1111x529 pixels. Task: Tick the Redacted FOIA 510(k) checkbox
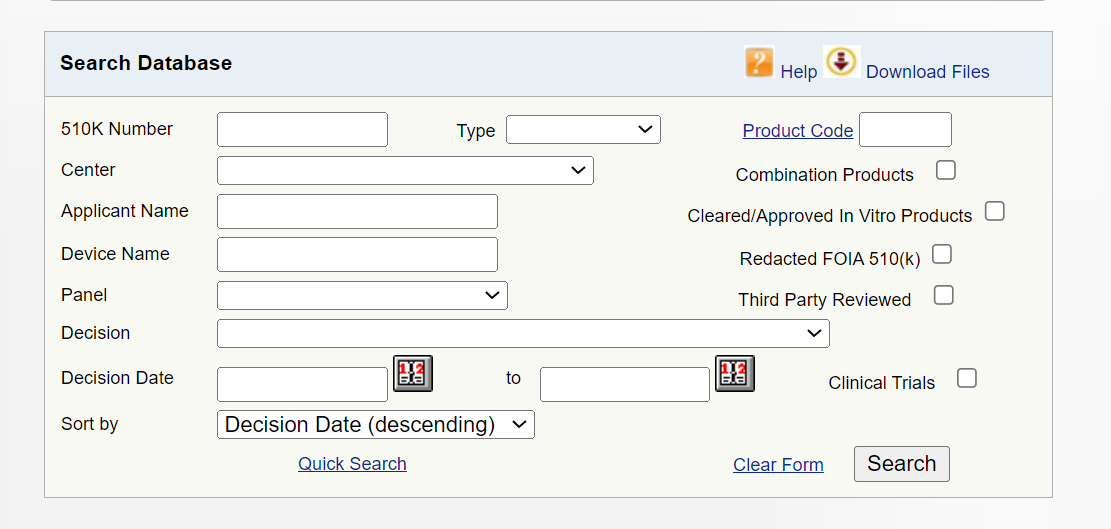click(942, 254)
